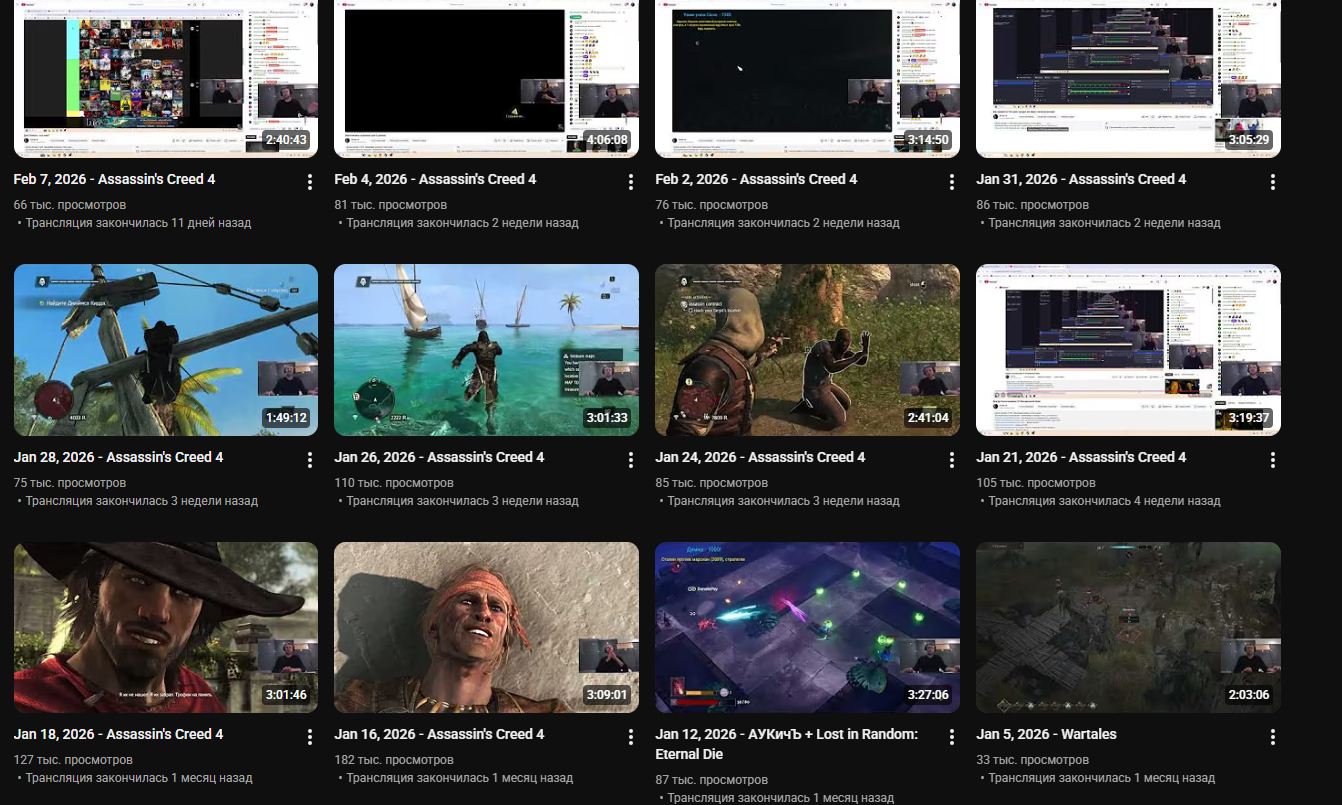
Task: Open the menu for Jan 16, 2026 video
Action: click(x=631, y=737)
